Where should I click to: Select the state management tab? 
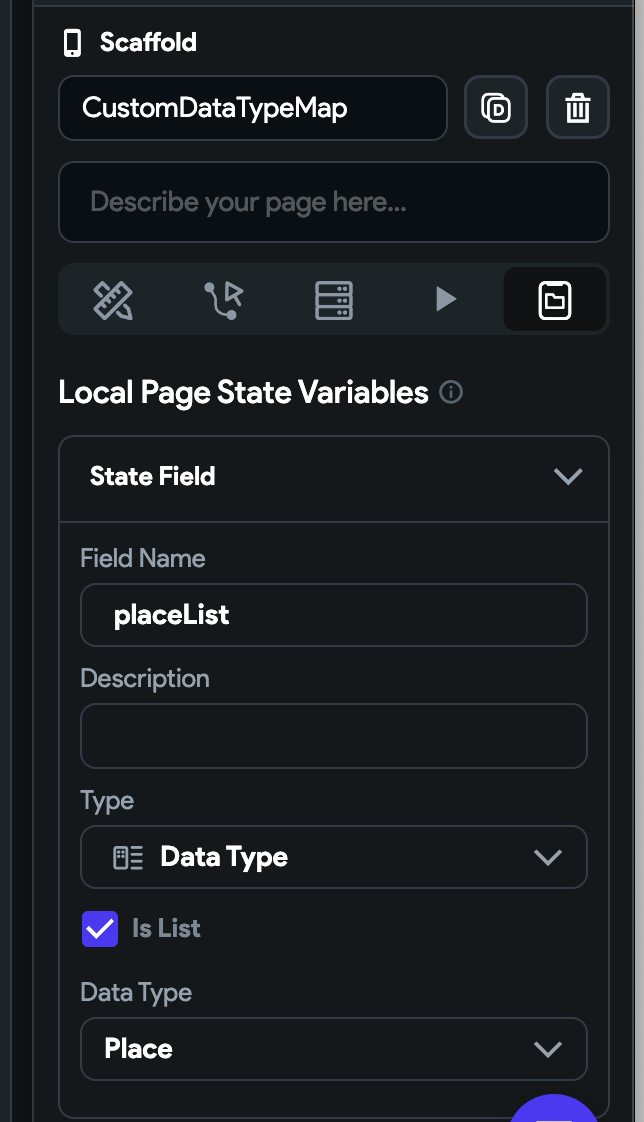click(555, 299)
